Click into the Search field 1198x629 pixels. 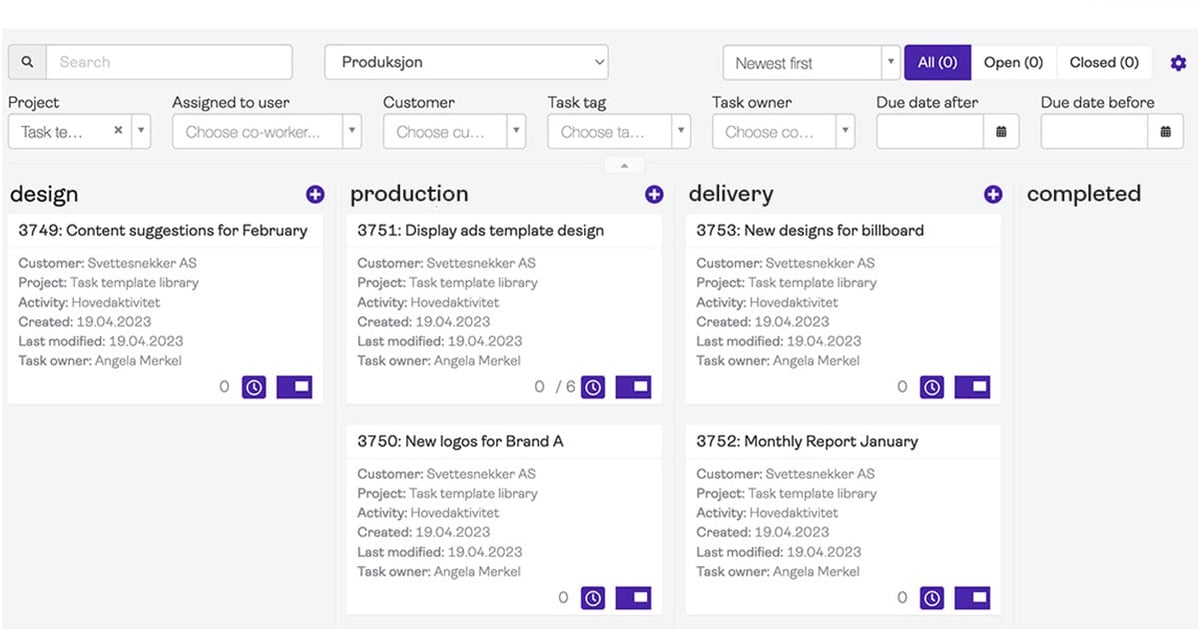point(170,62)
